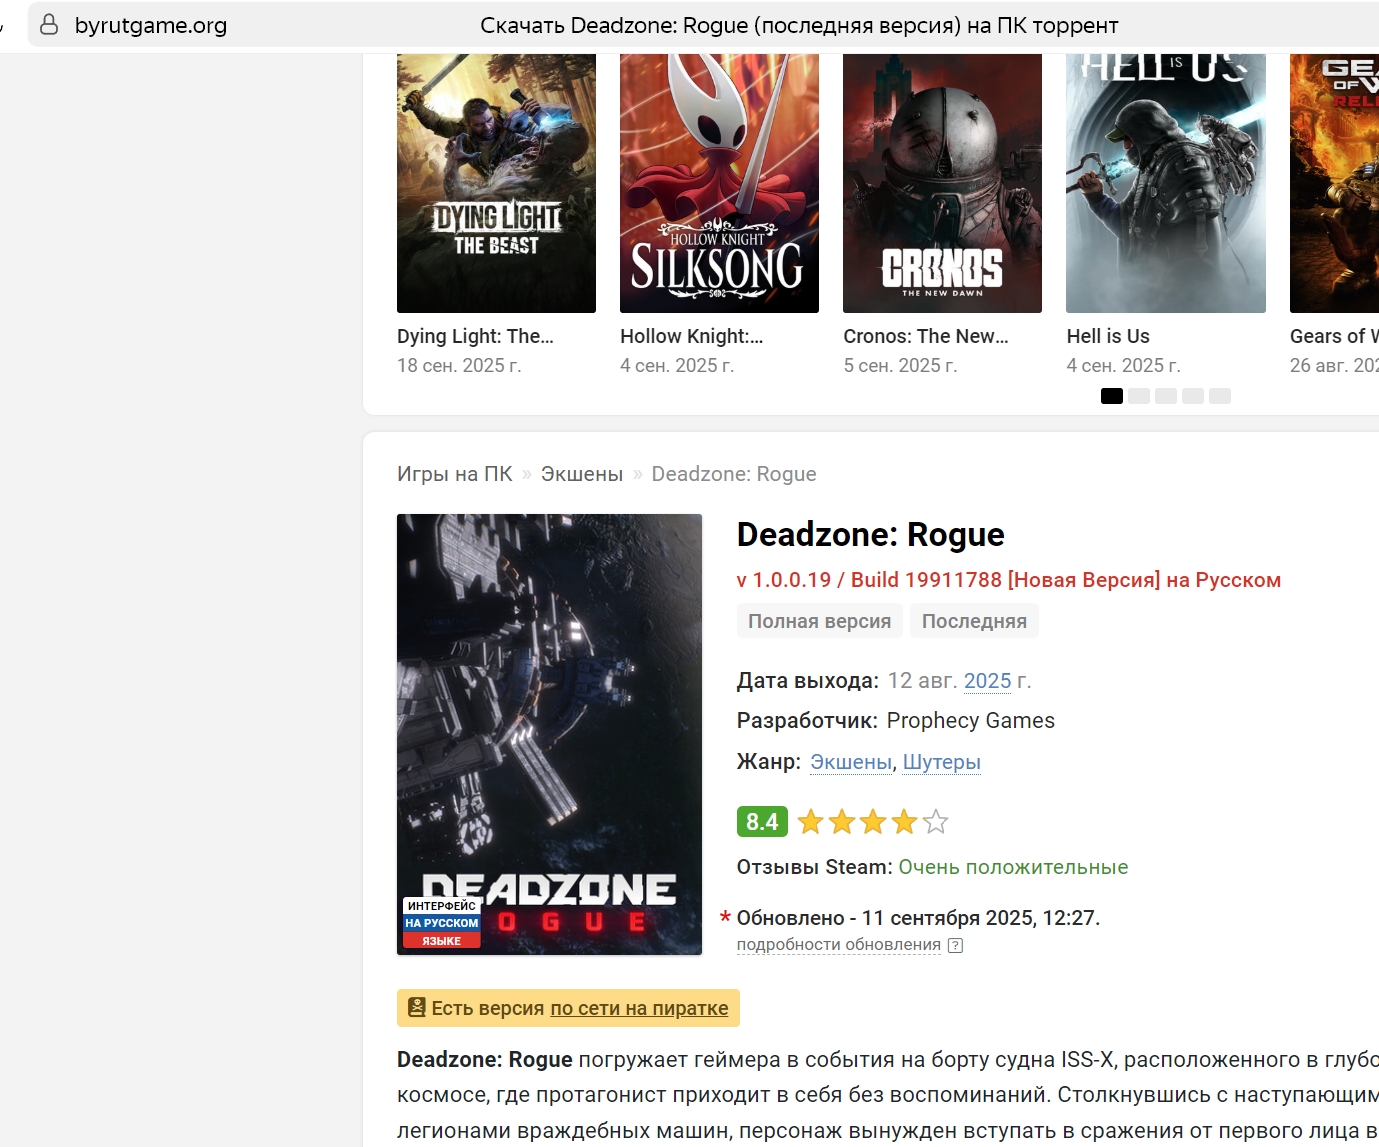Rate the game four stars
Screen dimensions: 1379x1147
tap(904, 822)
